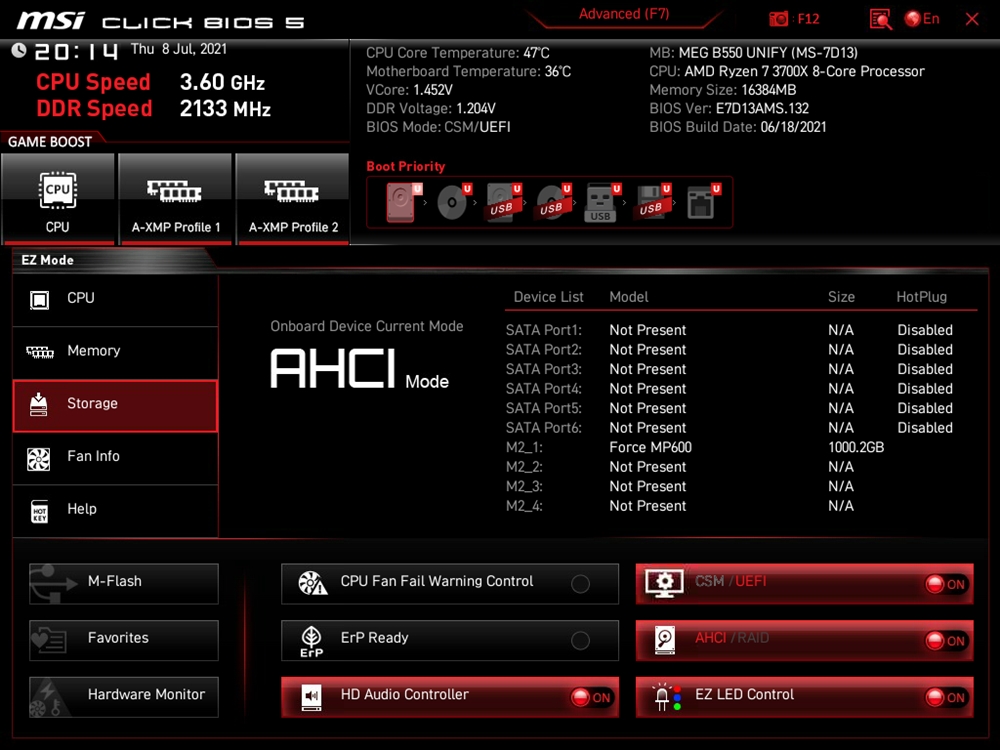Click SATA Port1 row label
The width and height of the screenshot is (1000, 750).
(x=543, y=330)
